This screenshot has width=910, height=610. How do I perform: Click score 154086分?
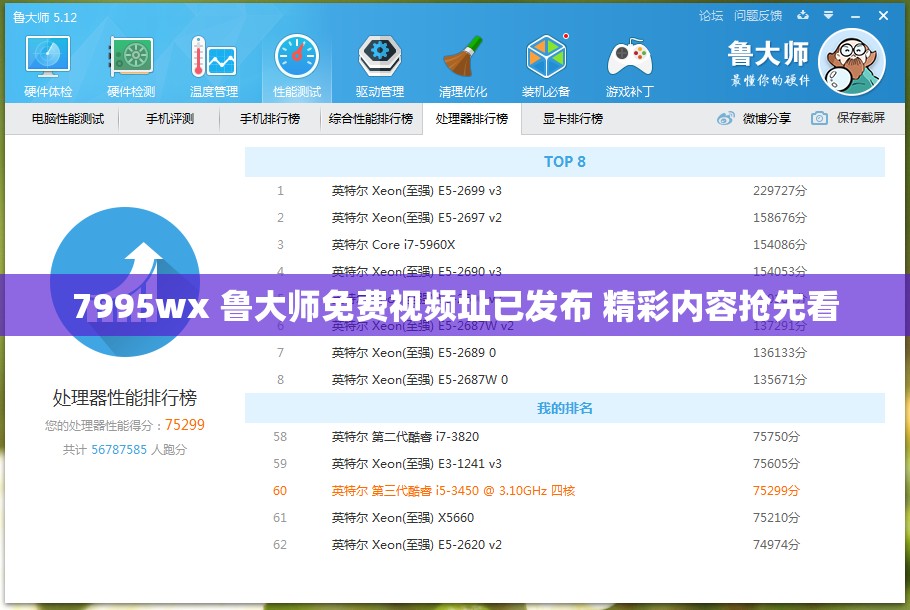pyautogui.click(x=780, y=245)
